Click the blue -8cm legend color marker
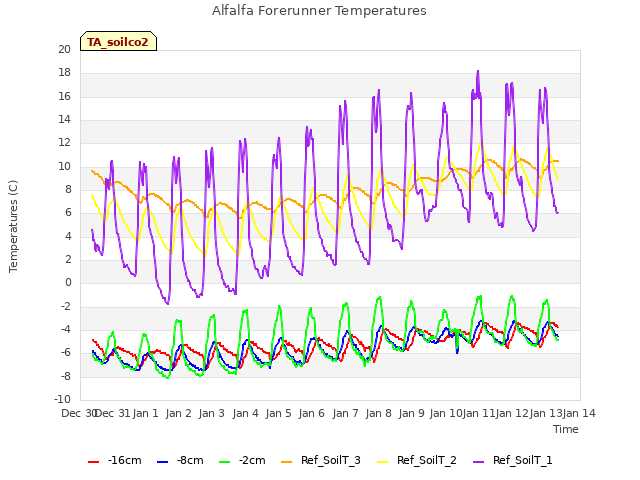The height and width of the screenshot is (480, 640). pos(162,462)
